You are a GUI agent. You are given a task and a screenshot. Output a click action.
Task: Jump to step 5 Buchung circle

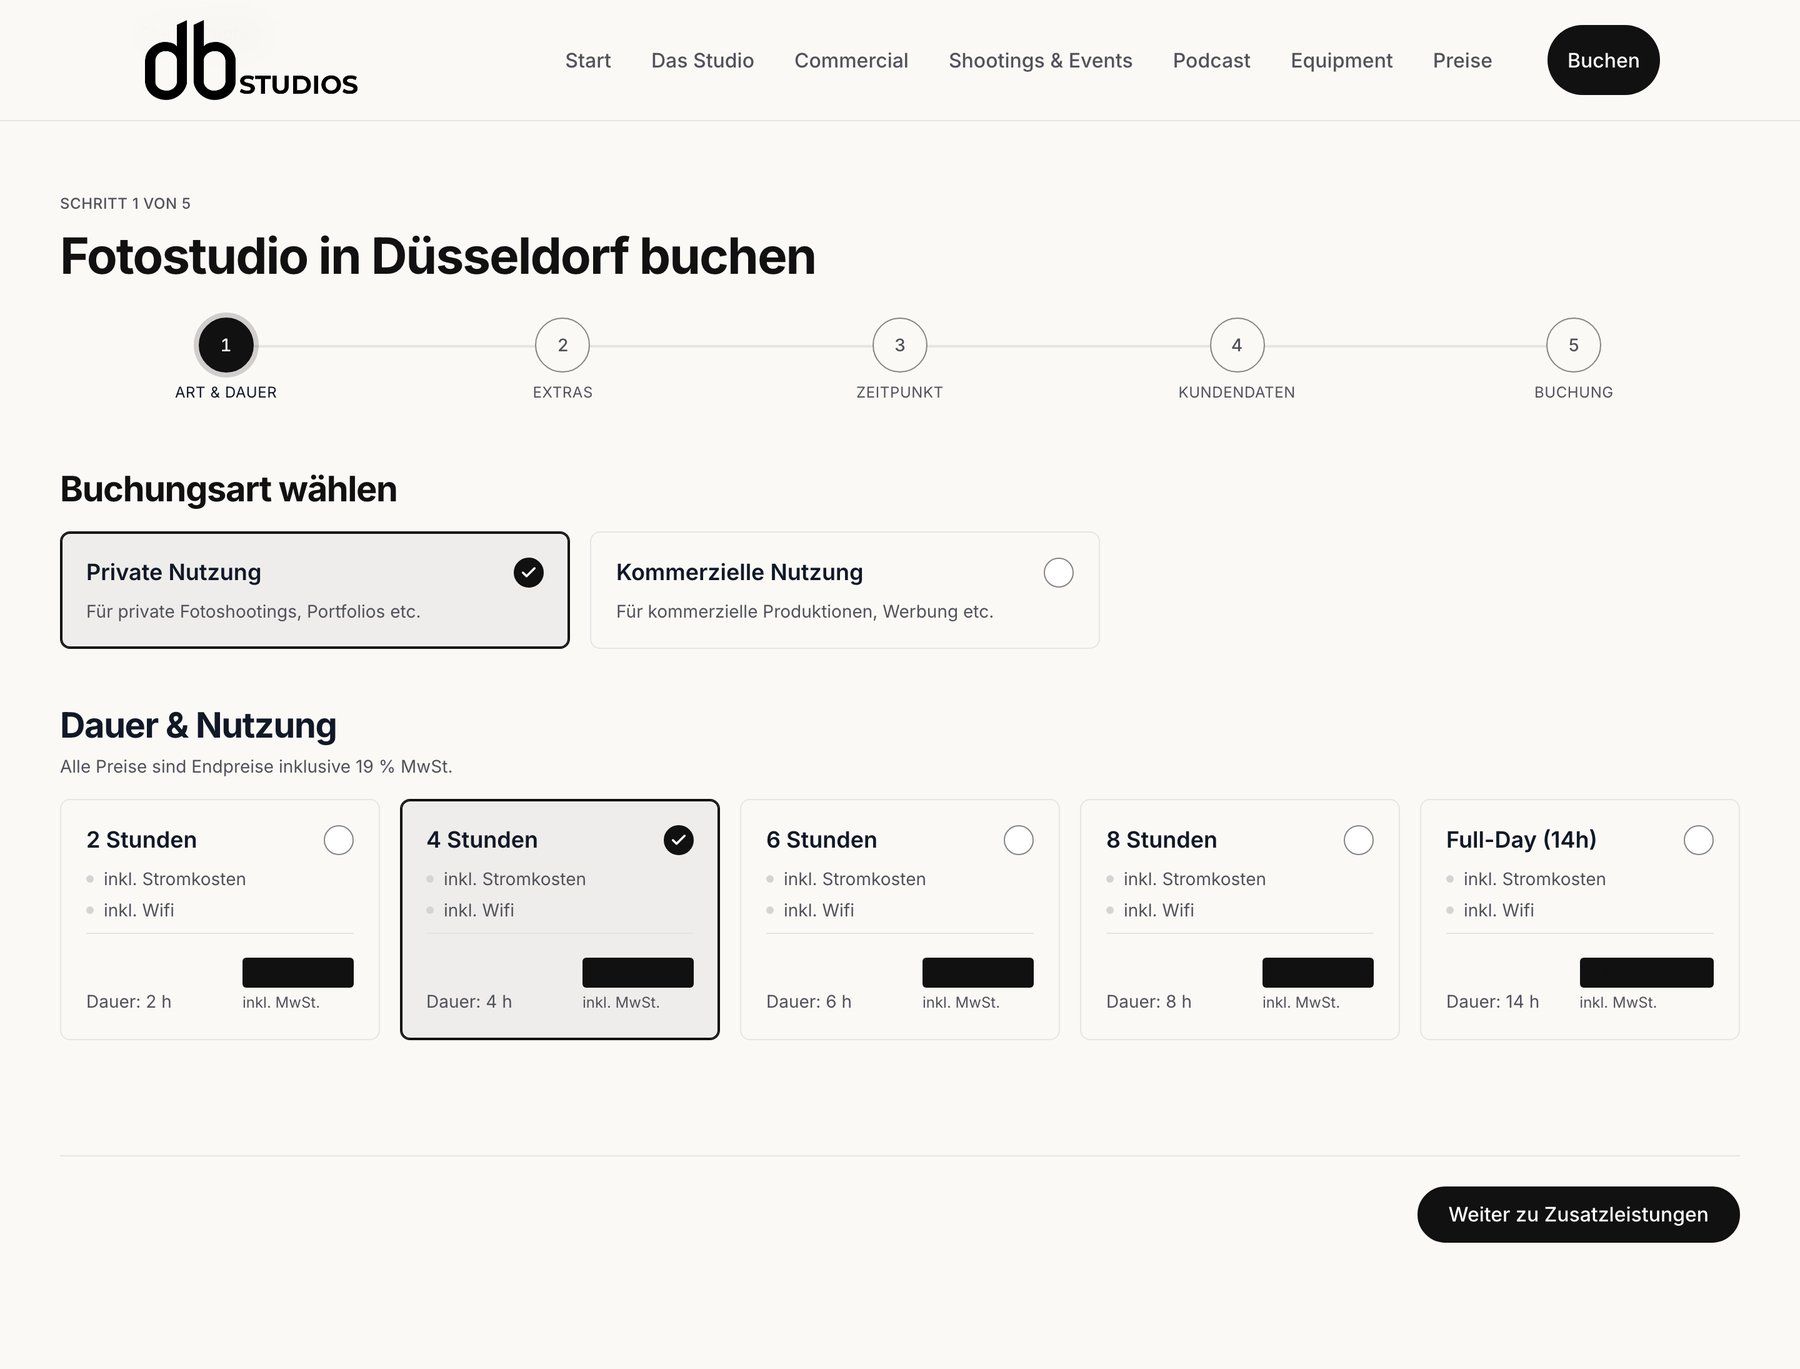coord(1574,345)
